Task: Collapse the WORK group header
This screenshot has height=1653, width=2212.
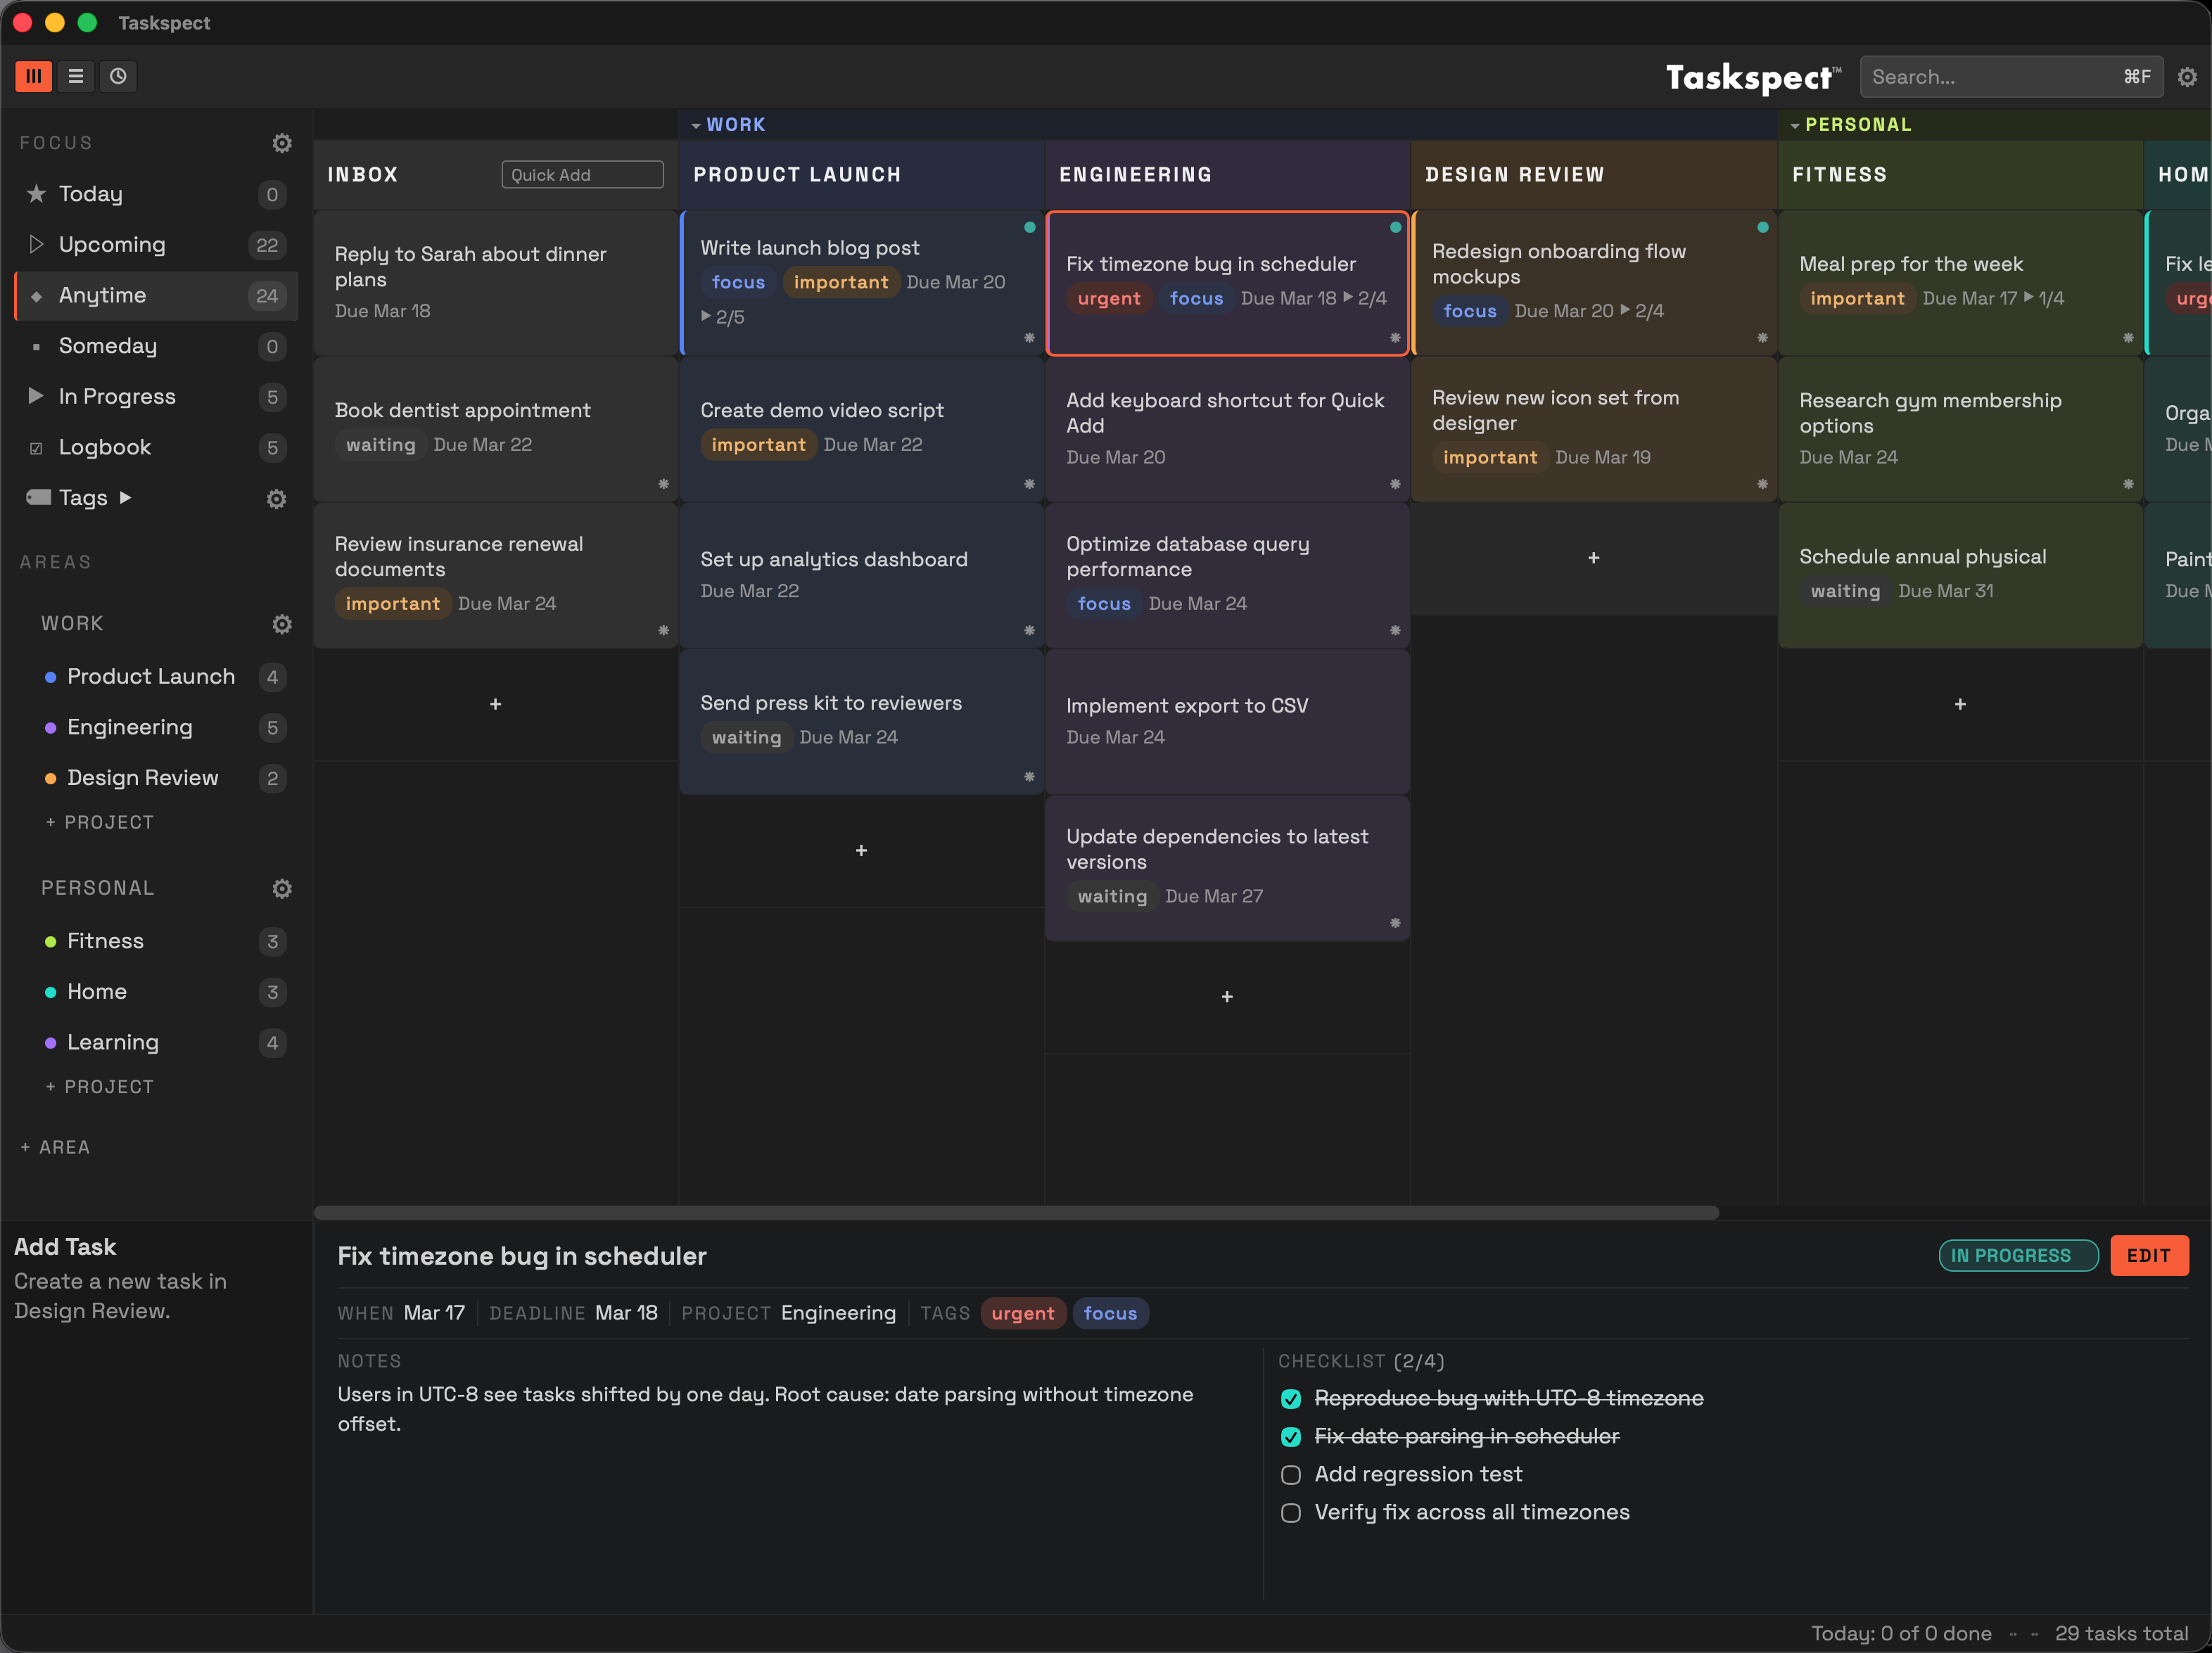Action: point(697,124)
